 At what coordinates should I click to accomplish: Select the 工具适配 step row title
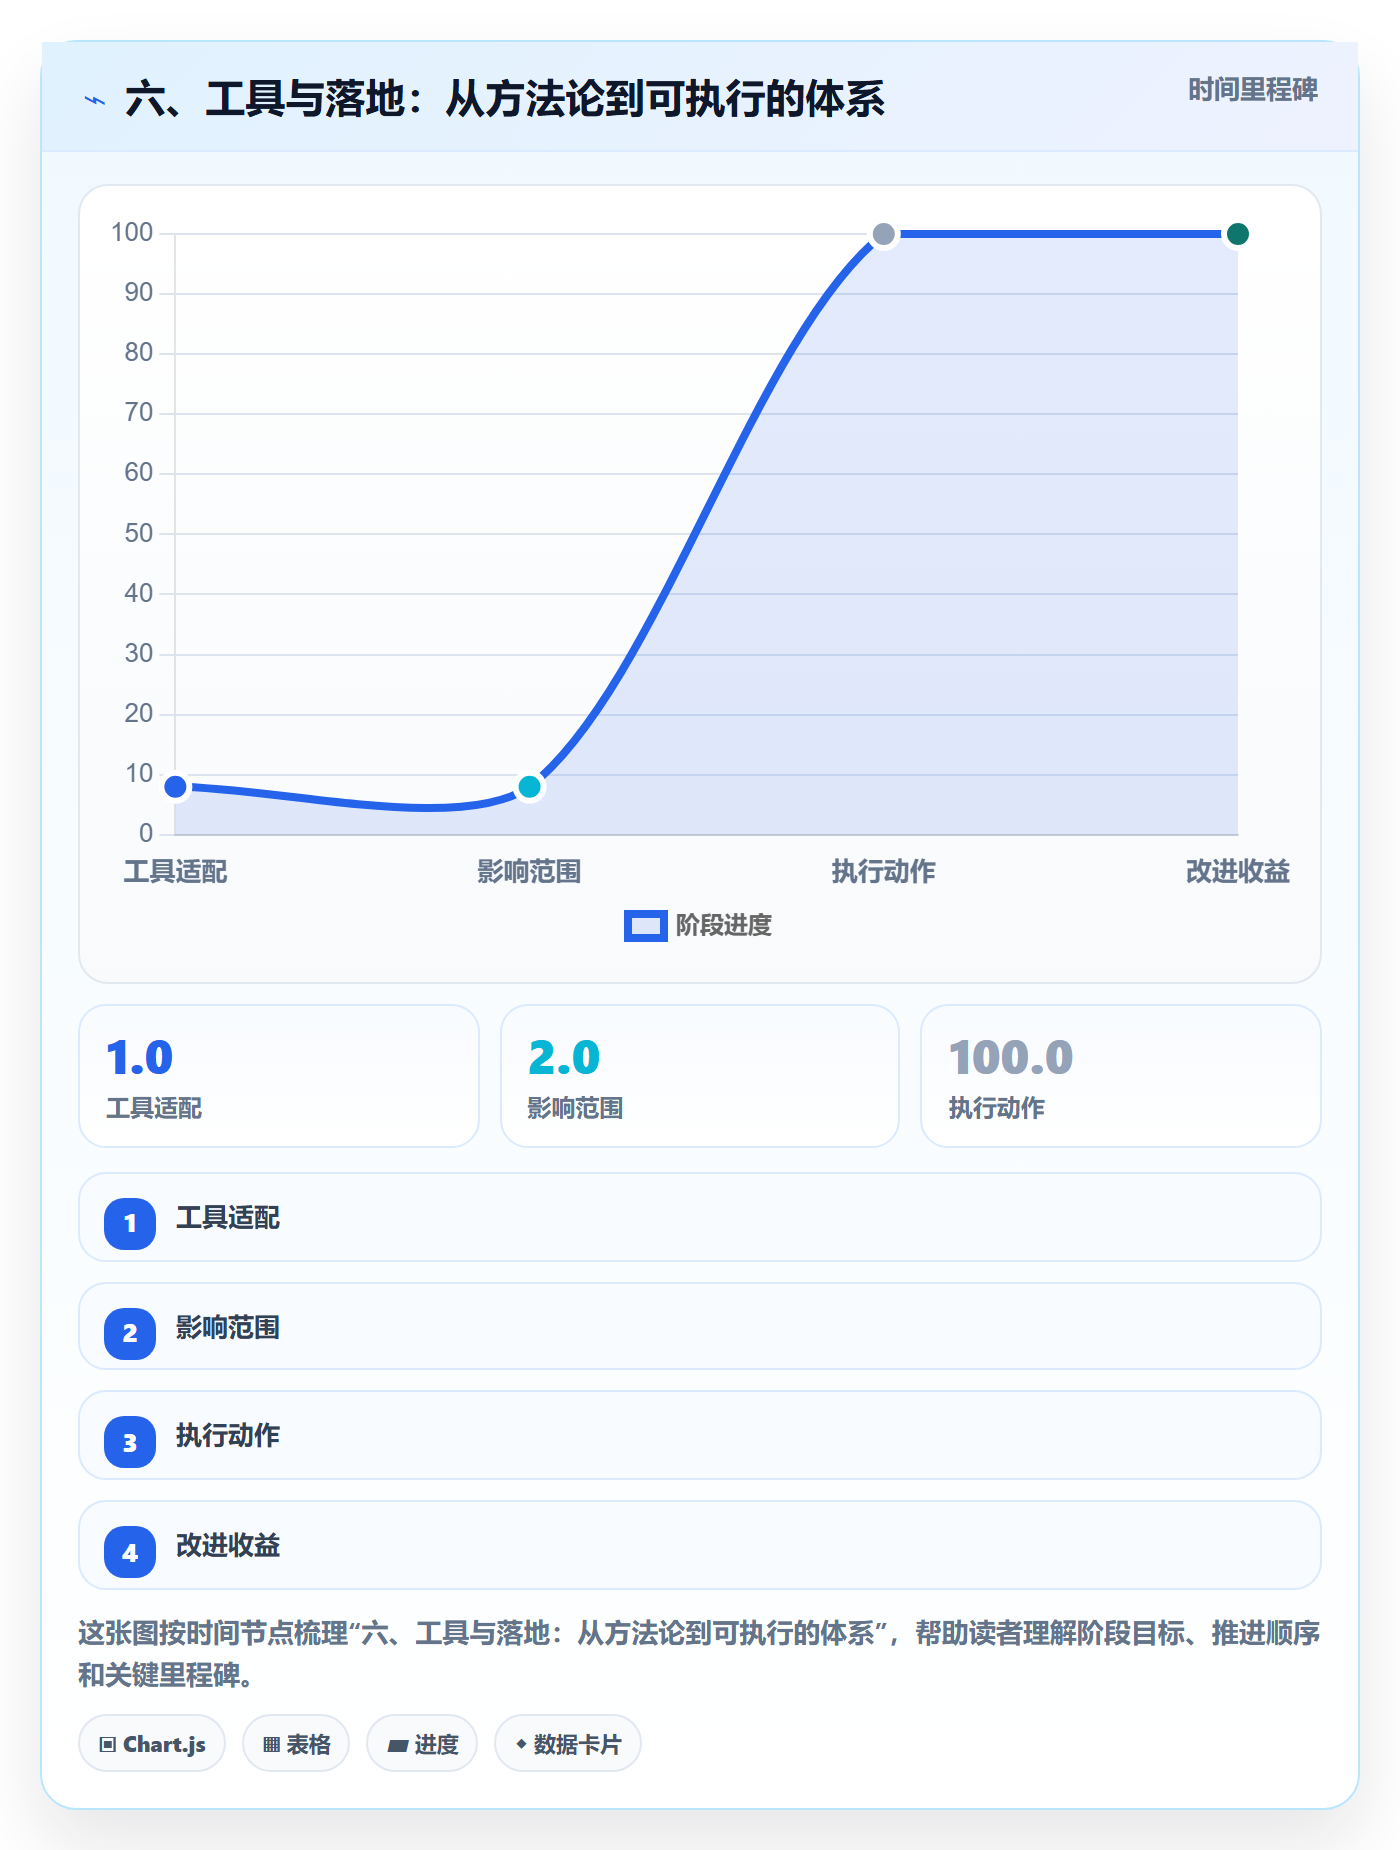tap(228, 1218)
